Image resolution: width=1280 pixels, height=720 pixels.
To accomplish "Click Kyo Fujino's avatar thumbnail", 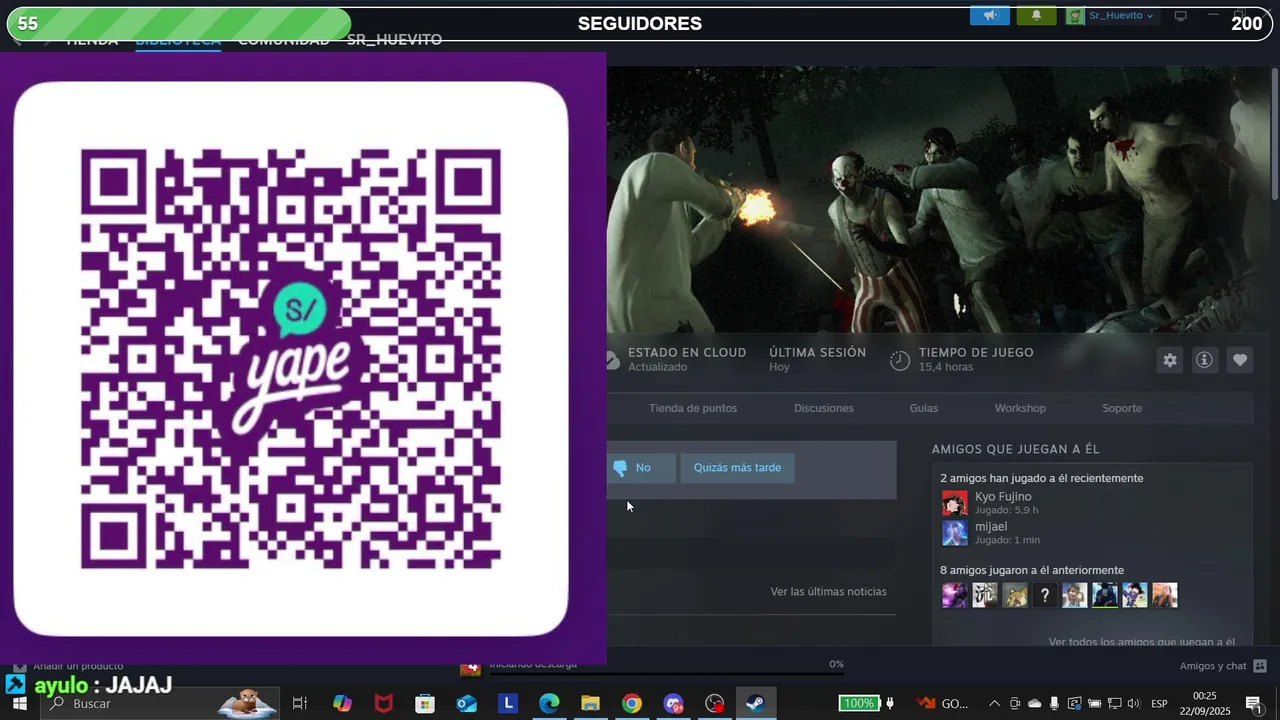I will point(955,503).
